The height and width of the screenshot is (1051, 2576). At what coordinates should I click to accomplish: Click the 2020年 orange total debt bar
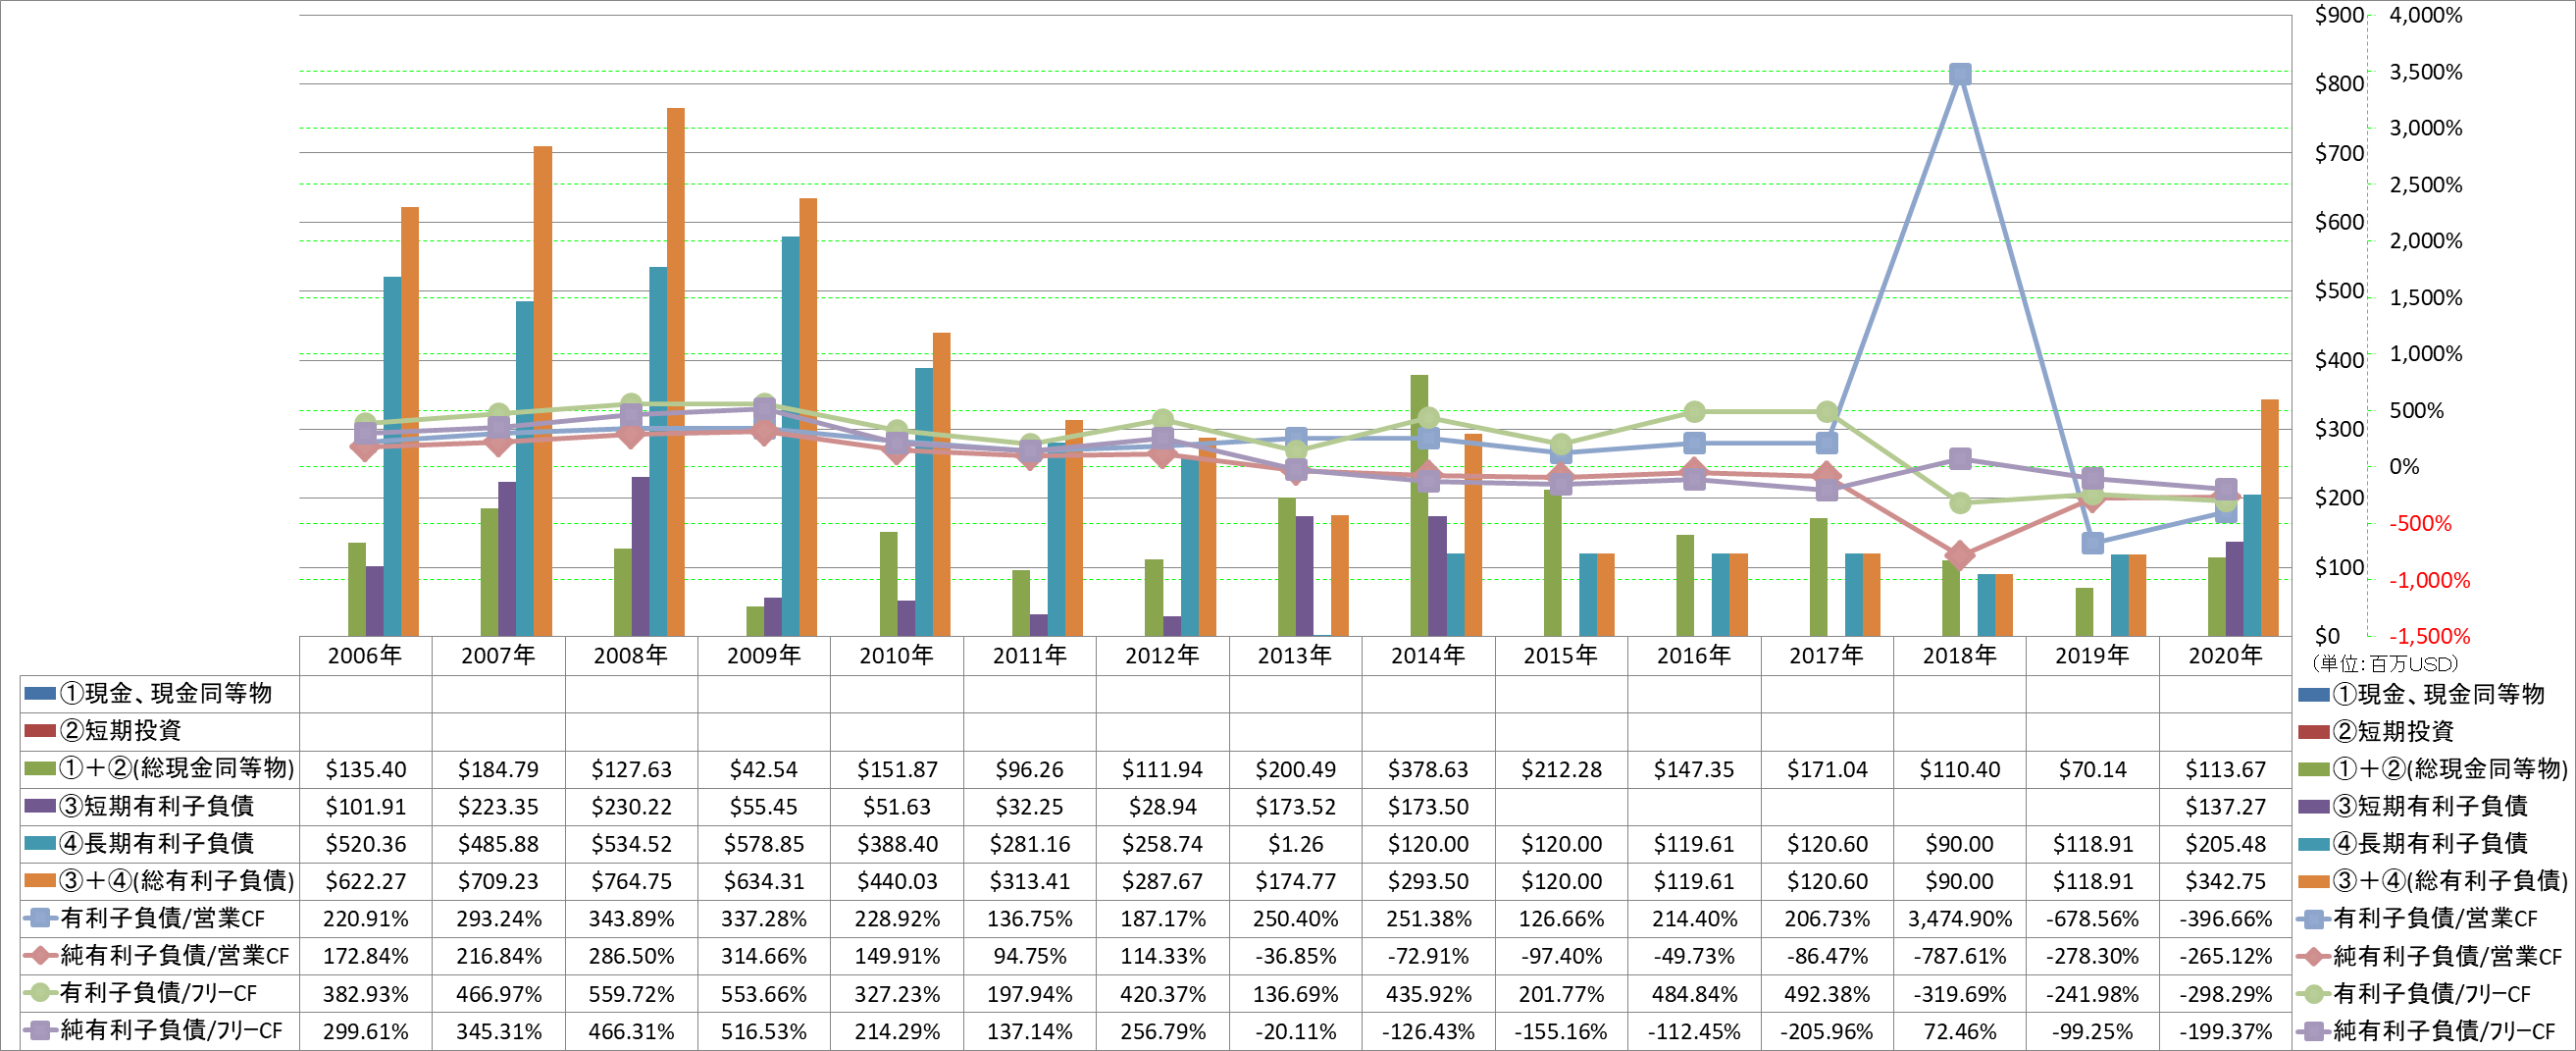point(2270,518)
